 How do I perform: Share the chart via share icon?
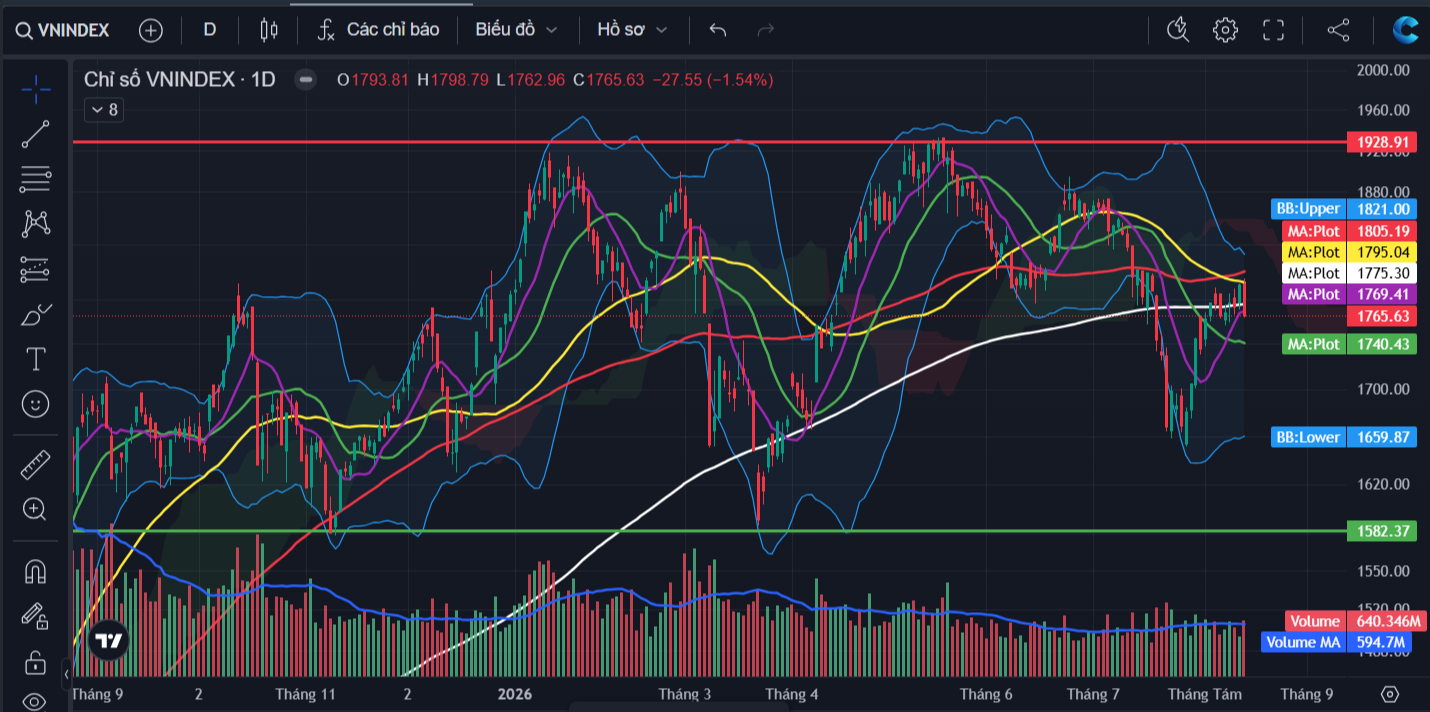(x=1338, y=30)
